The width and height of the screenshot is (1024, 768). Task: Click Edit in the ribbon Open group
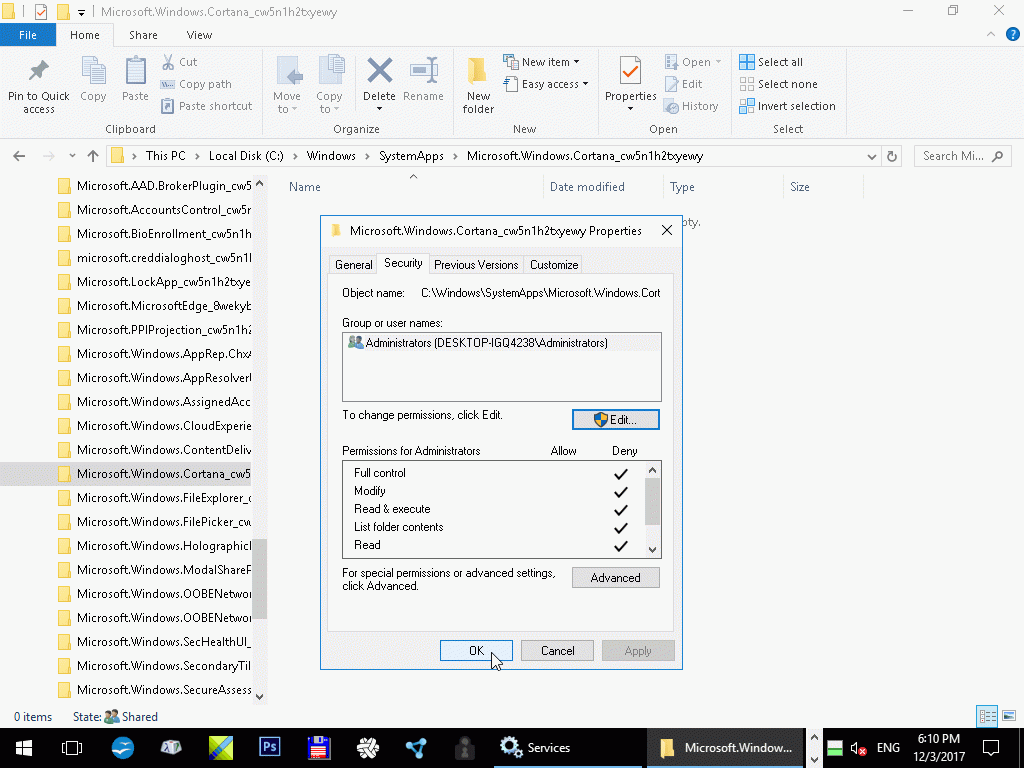tap(683, 84)
